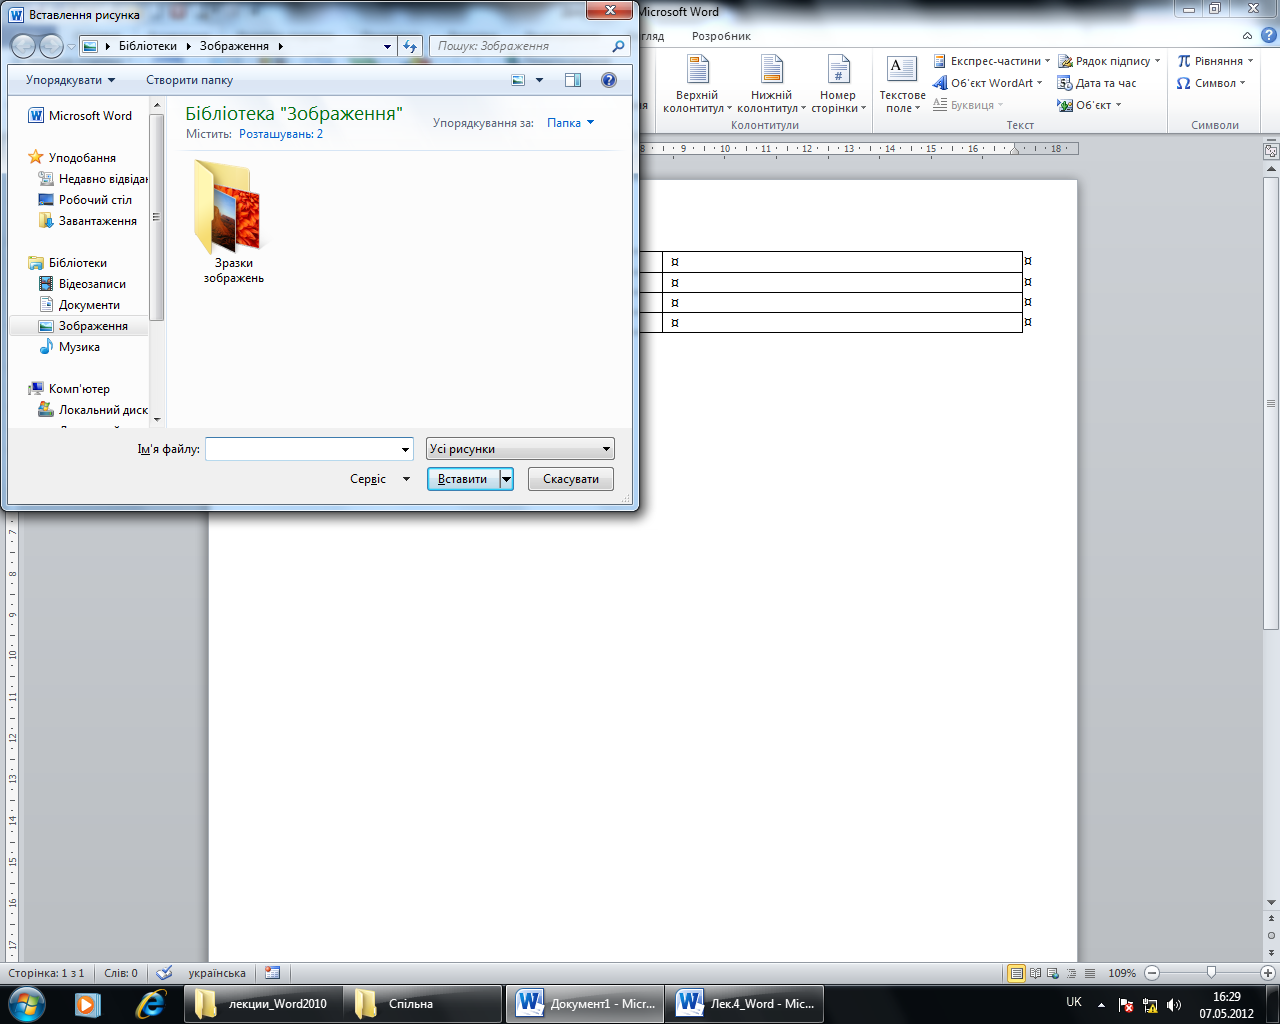The height and width of the screenshot is (1024, 1280).
Task: Open Нижній колонтитул footer button
Action: coord(771,84)
